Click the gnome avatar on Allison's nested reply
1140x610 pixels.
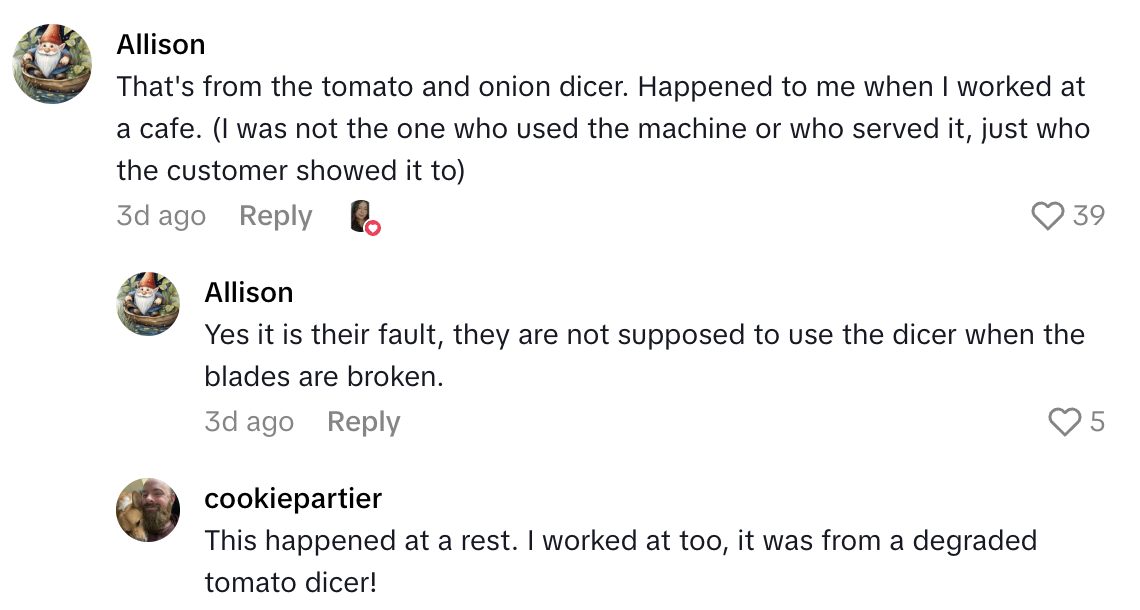click(149, 303)
